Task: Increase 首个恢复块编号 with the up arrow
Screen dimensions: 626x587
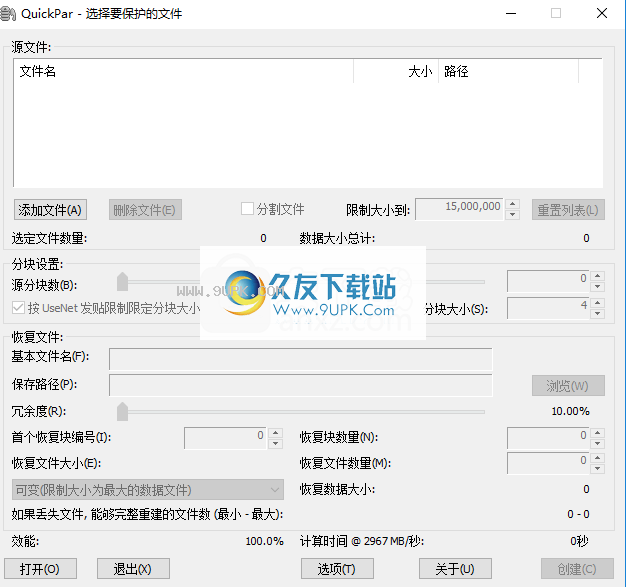Action: [275, 433]
